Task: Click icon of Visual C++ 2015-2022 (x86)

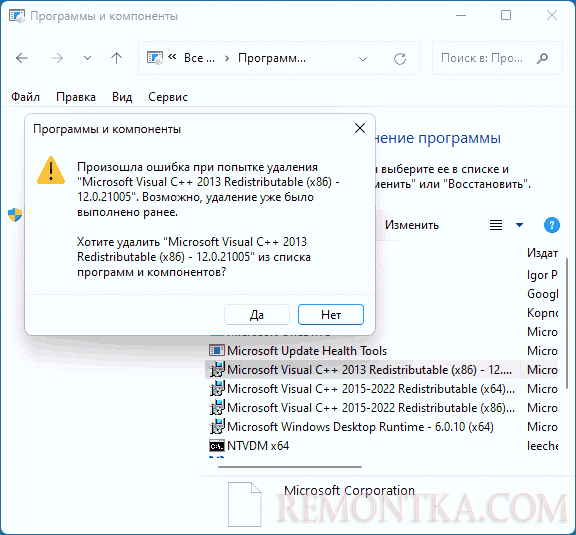Action: 217,408
